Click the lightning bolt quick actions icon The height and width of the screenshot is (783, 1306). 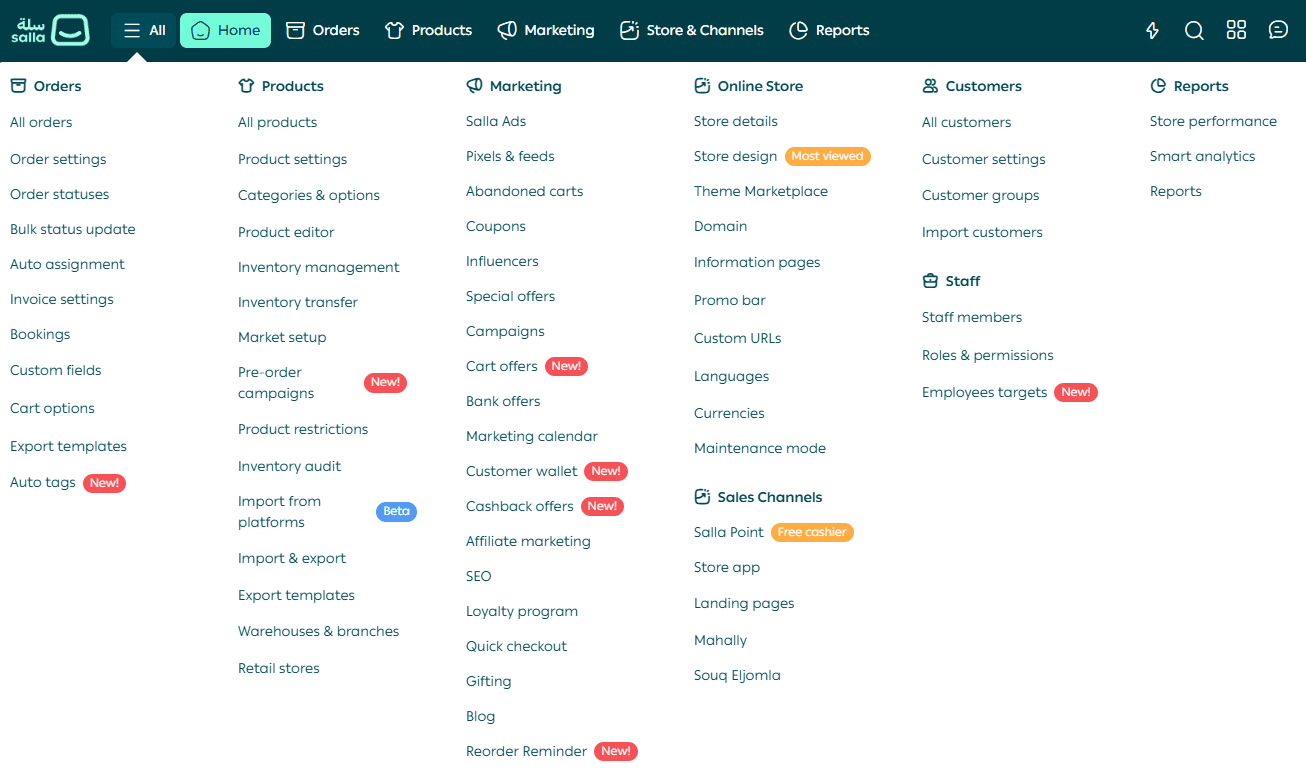1152,30
